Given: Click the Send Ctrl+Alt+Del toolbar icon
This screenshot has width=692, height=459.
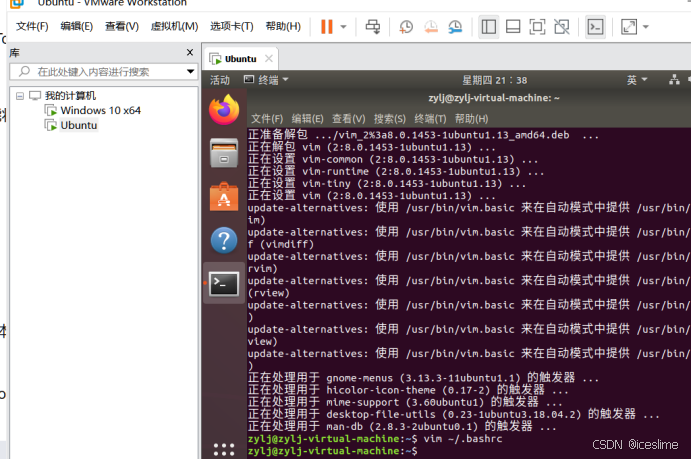Looking at the screenshot, I should pos(372,26).
